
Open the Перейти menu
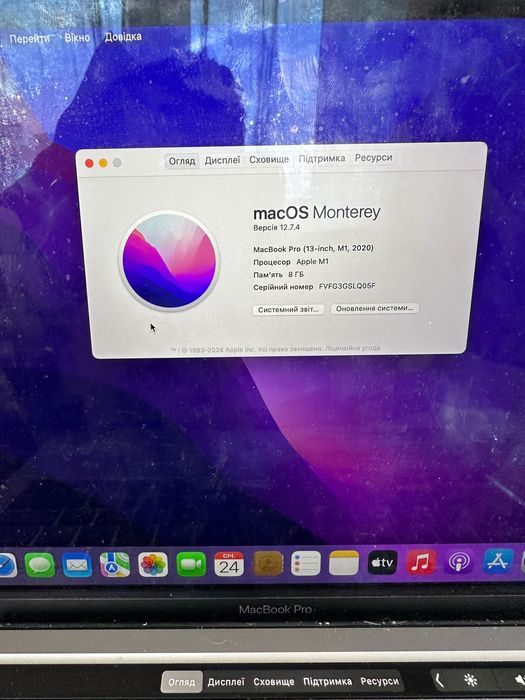(x=29, y=39)
